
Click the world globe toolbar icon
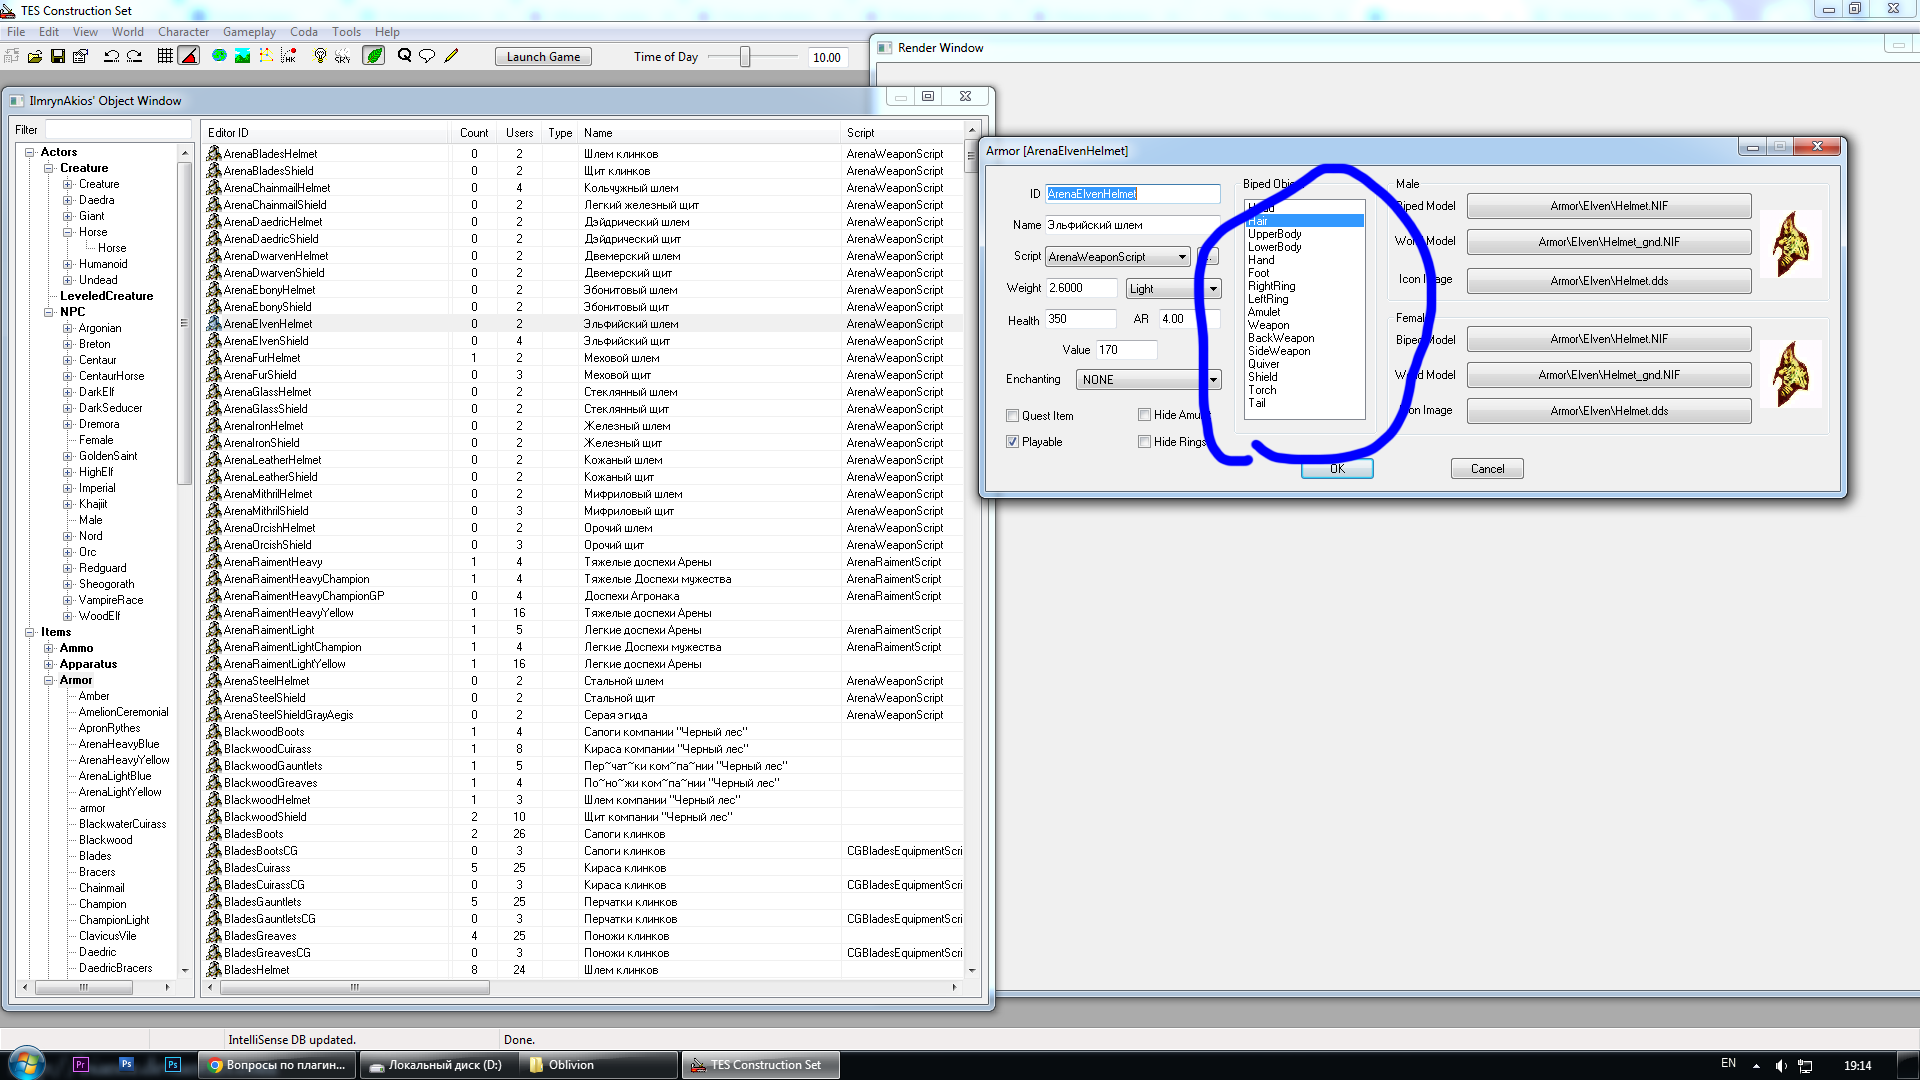[219, 57]
